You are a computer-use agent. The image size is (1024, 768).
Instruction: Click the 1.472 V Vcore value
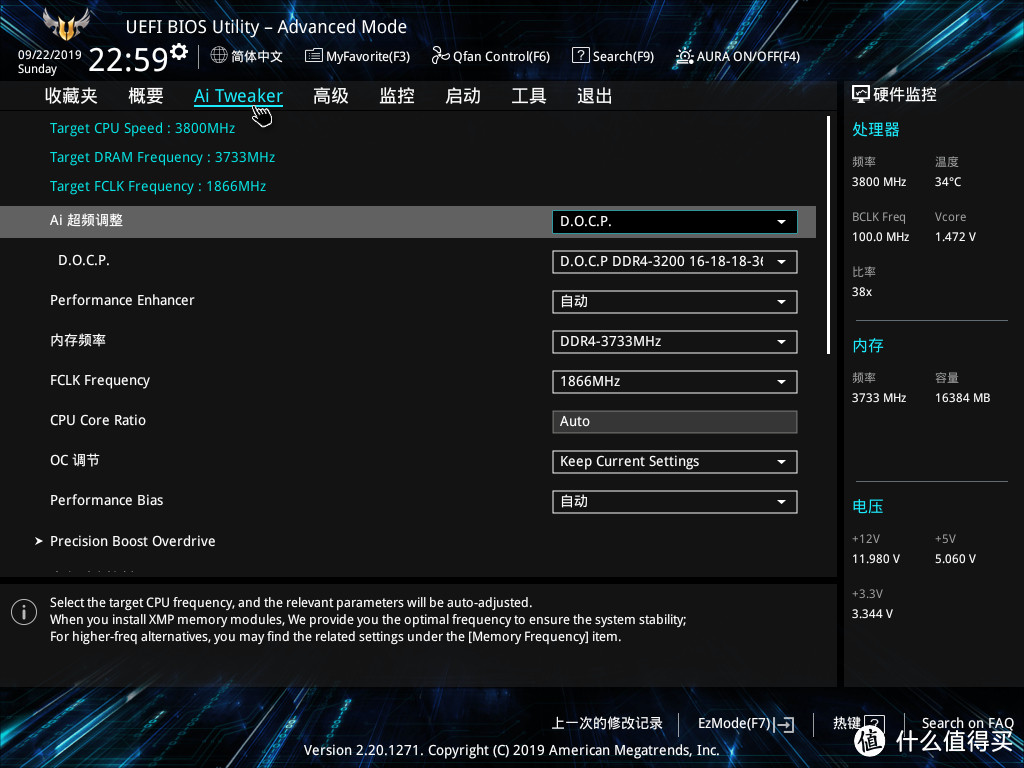tap(955, 236)
